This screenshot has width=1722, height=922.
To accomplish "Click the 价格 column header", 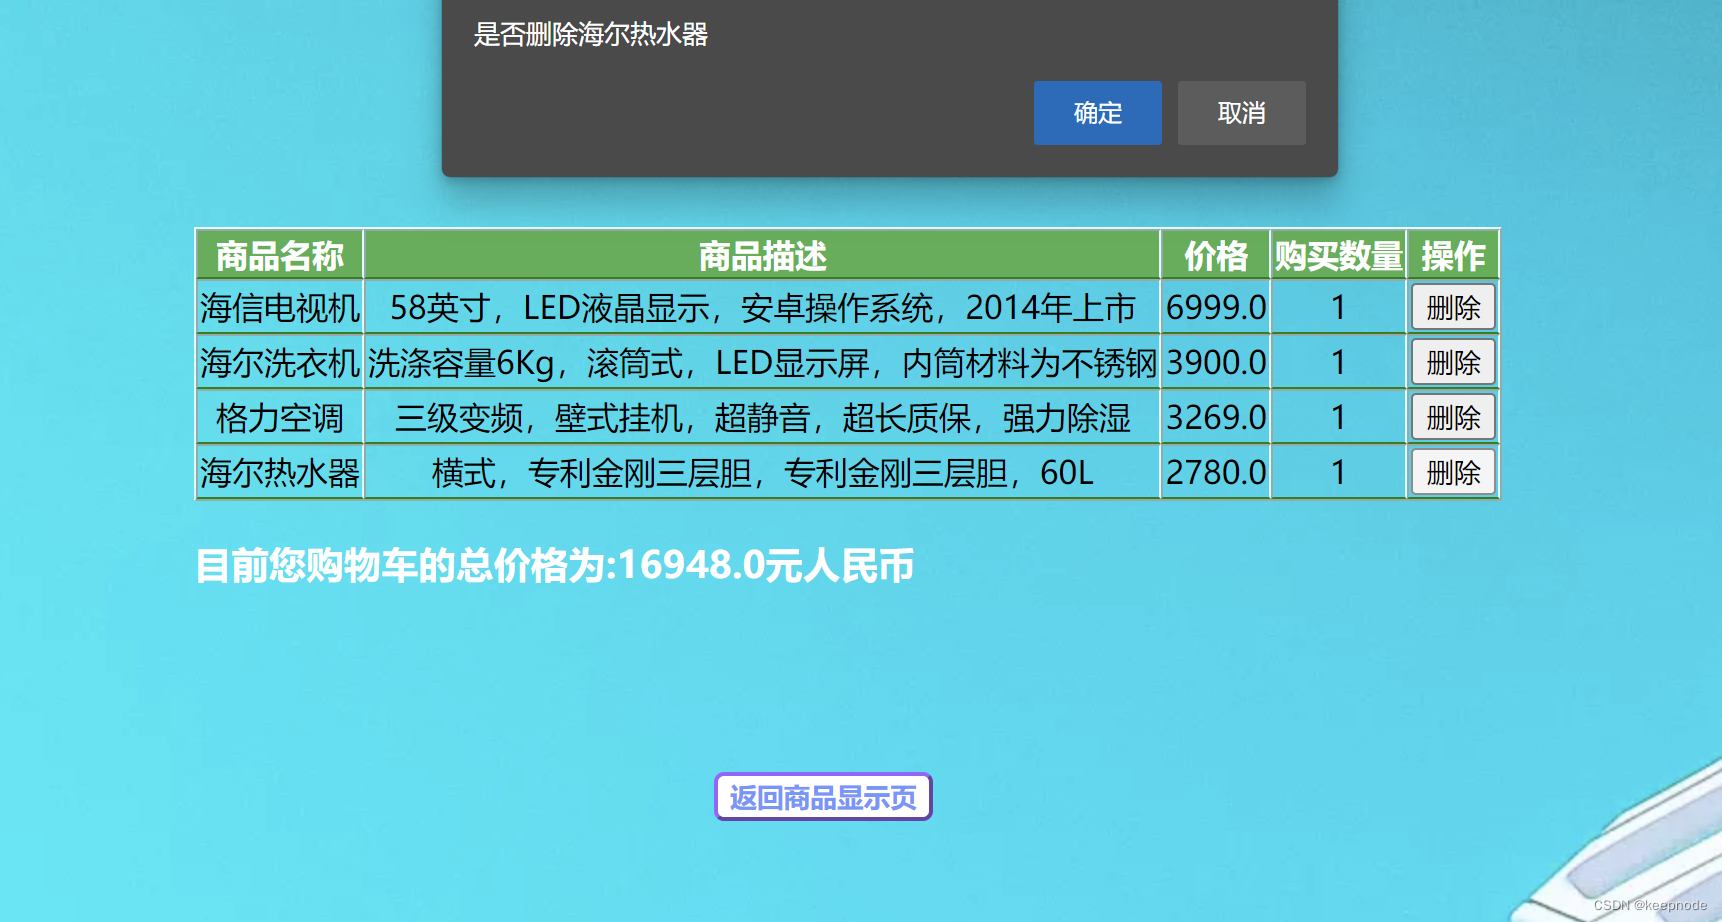I will pyautogui.click(x=1215, y=256).
